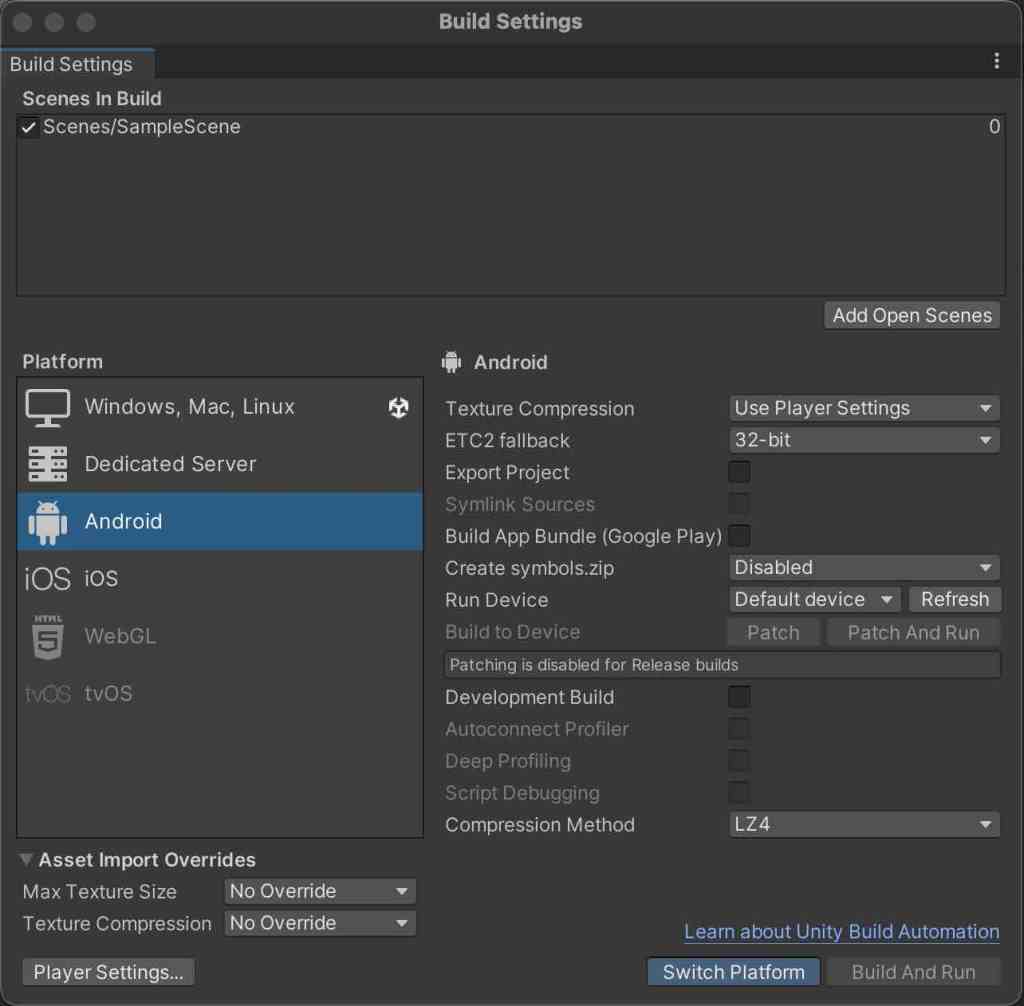The height and width of the screenshot is (1006, 1024).
Task: Click the Build to Device label
Action: pos(512,632)
